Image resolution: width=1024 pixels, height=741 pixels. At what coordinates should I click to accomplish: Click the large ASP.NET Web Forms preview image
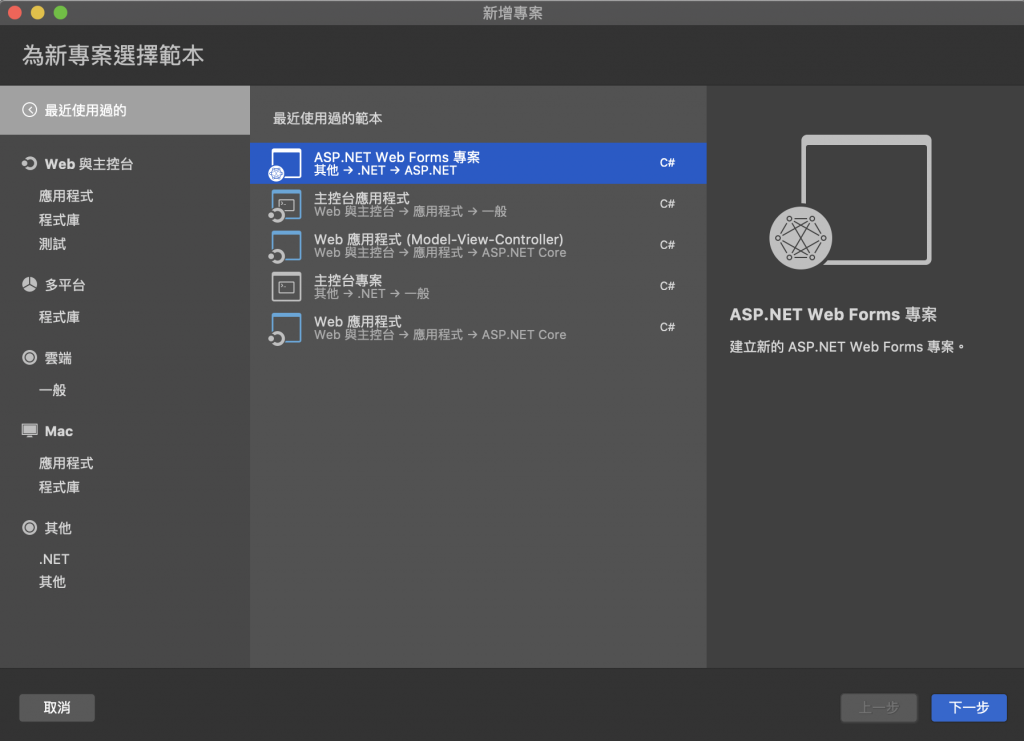click(850, 202)
